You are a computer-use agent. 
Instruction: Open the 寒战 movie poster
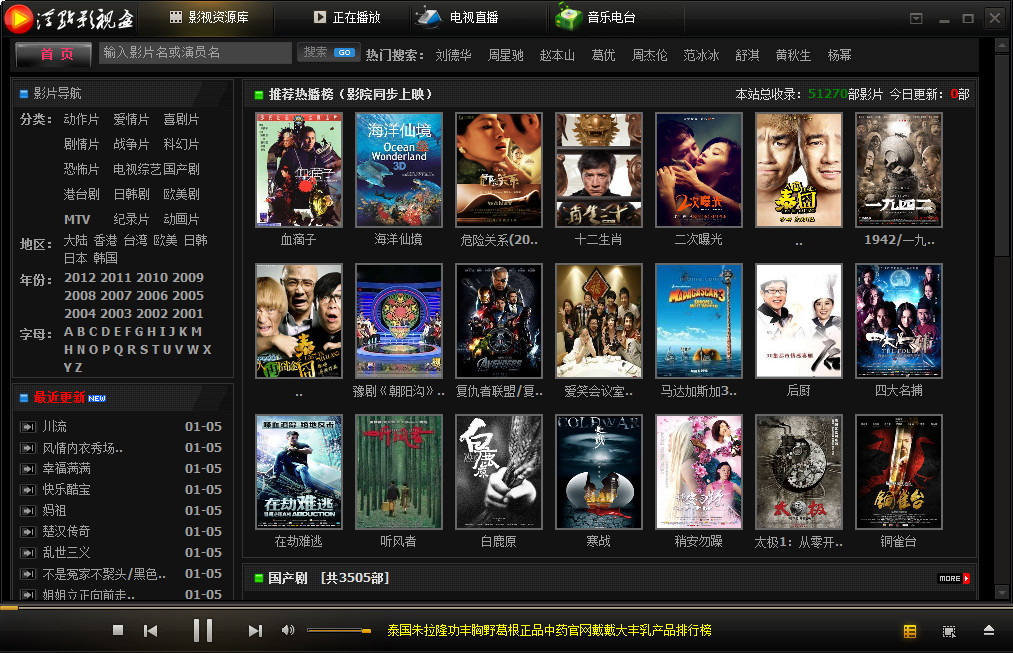599,472
